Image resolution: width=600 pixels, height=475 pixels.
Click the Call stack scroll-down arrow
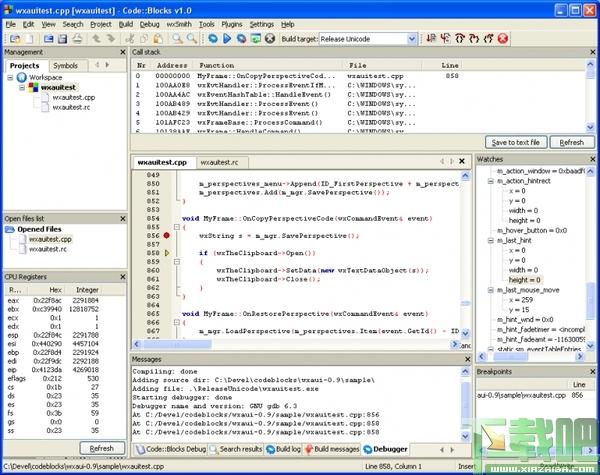tap(590, 127)
